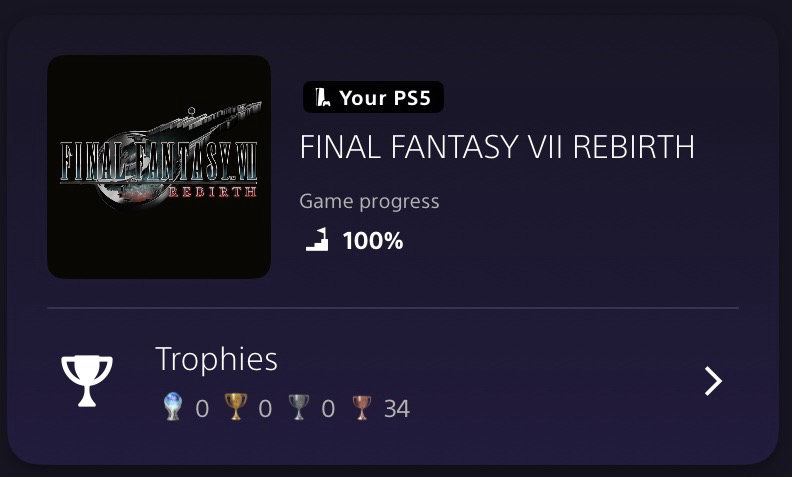The width and height of the screenshot is (792, 477).
Task: Click the platinum trophy count 0
Action: (x=202, y=408)
